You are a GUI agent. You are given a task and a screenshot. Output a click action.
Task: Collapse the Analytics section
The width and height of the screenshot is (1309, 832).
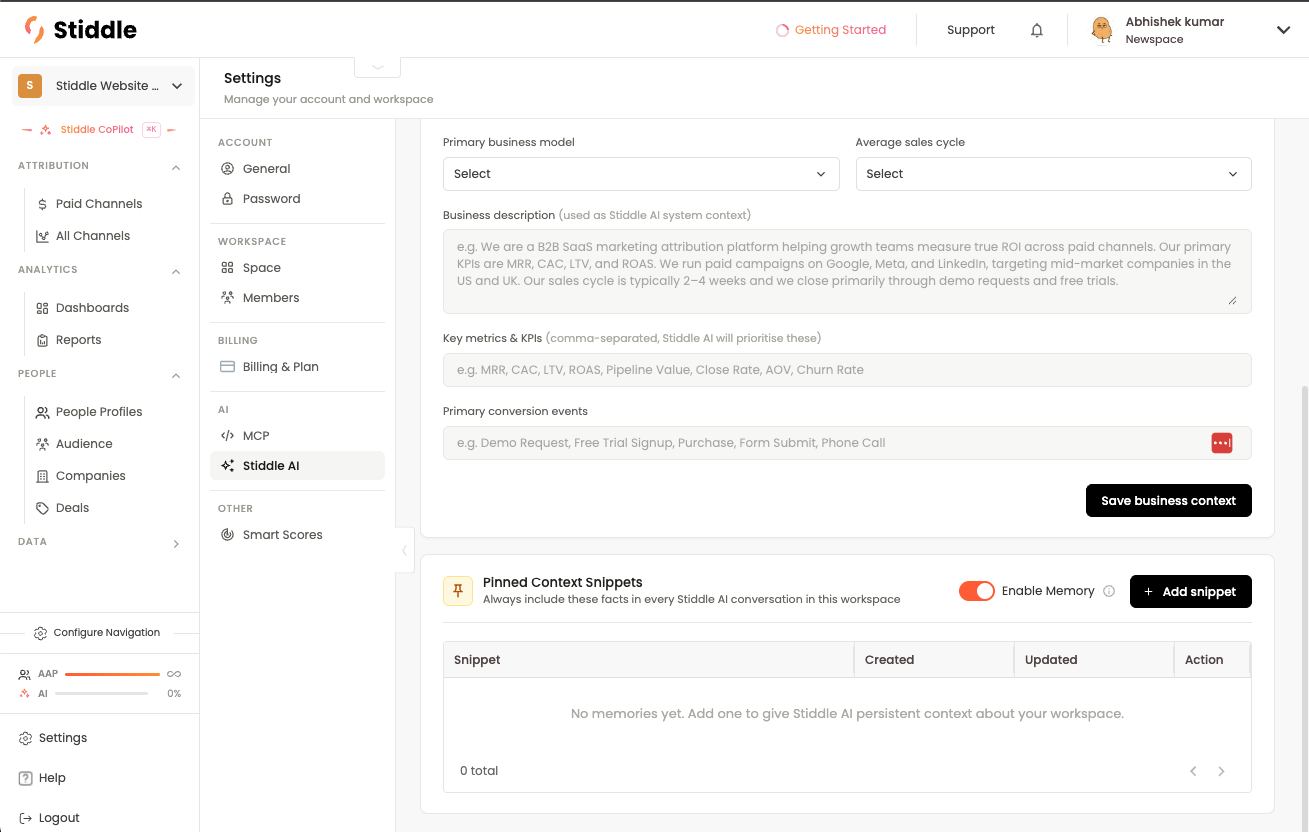(x=176, y=271)
